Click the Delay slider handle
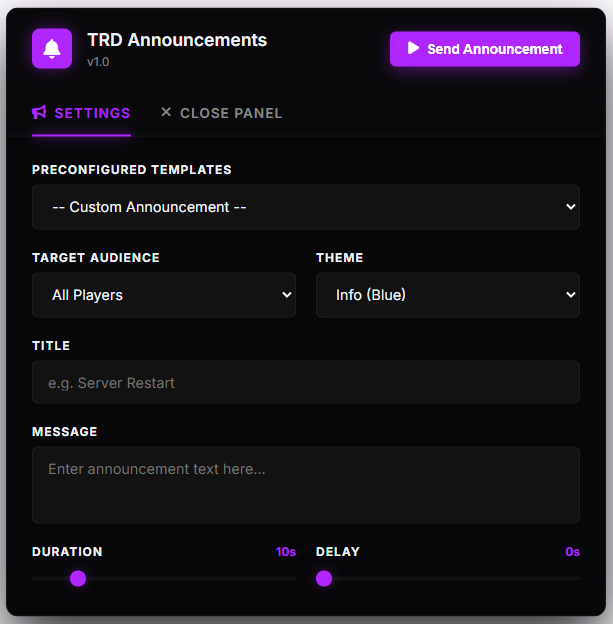This screenshot has width=613, height=624. click(x=324, y=578)
